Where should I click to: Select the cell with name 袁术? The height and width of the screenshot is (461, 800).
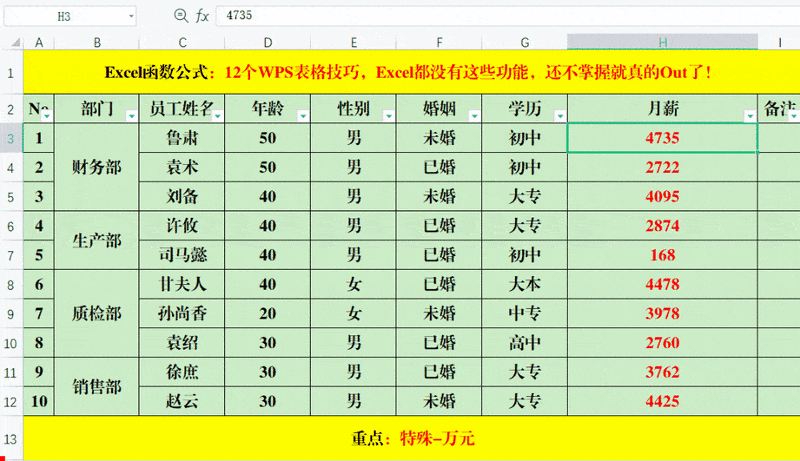click(182, 167)
